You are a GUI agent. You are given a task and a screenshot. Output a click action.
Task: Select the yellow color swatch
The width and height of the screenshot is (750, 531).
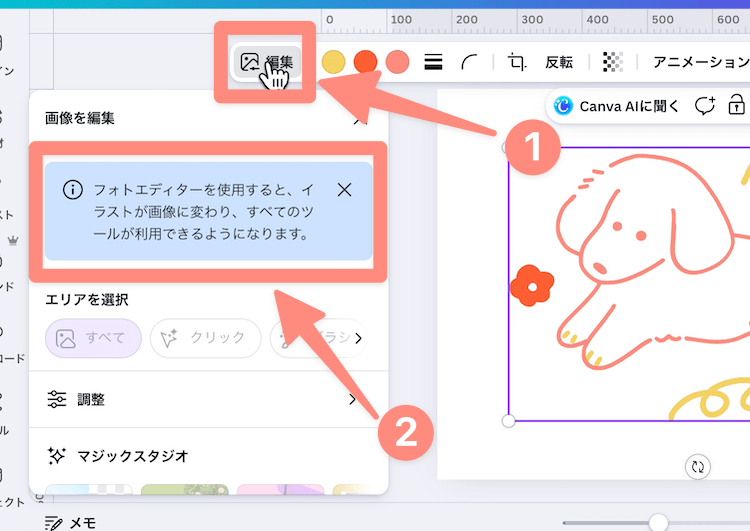[x=333, y=62]
